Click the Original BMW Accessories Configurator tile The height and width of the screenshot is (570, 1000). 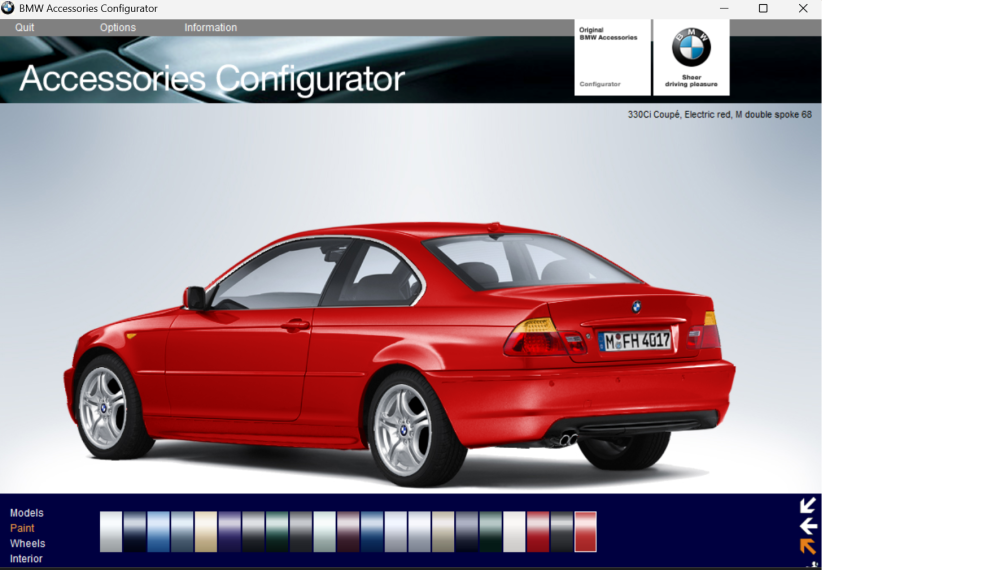612,58
